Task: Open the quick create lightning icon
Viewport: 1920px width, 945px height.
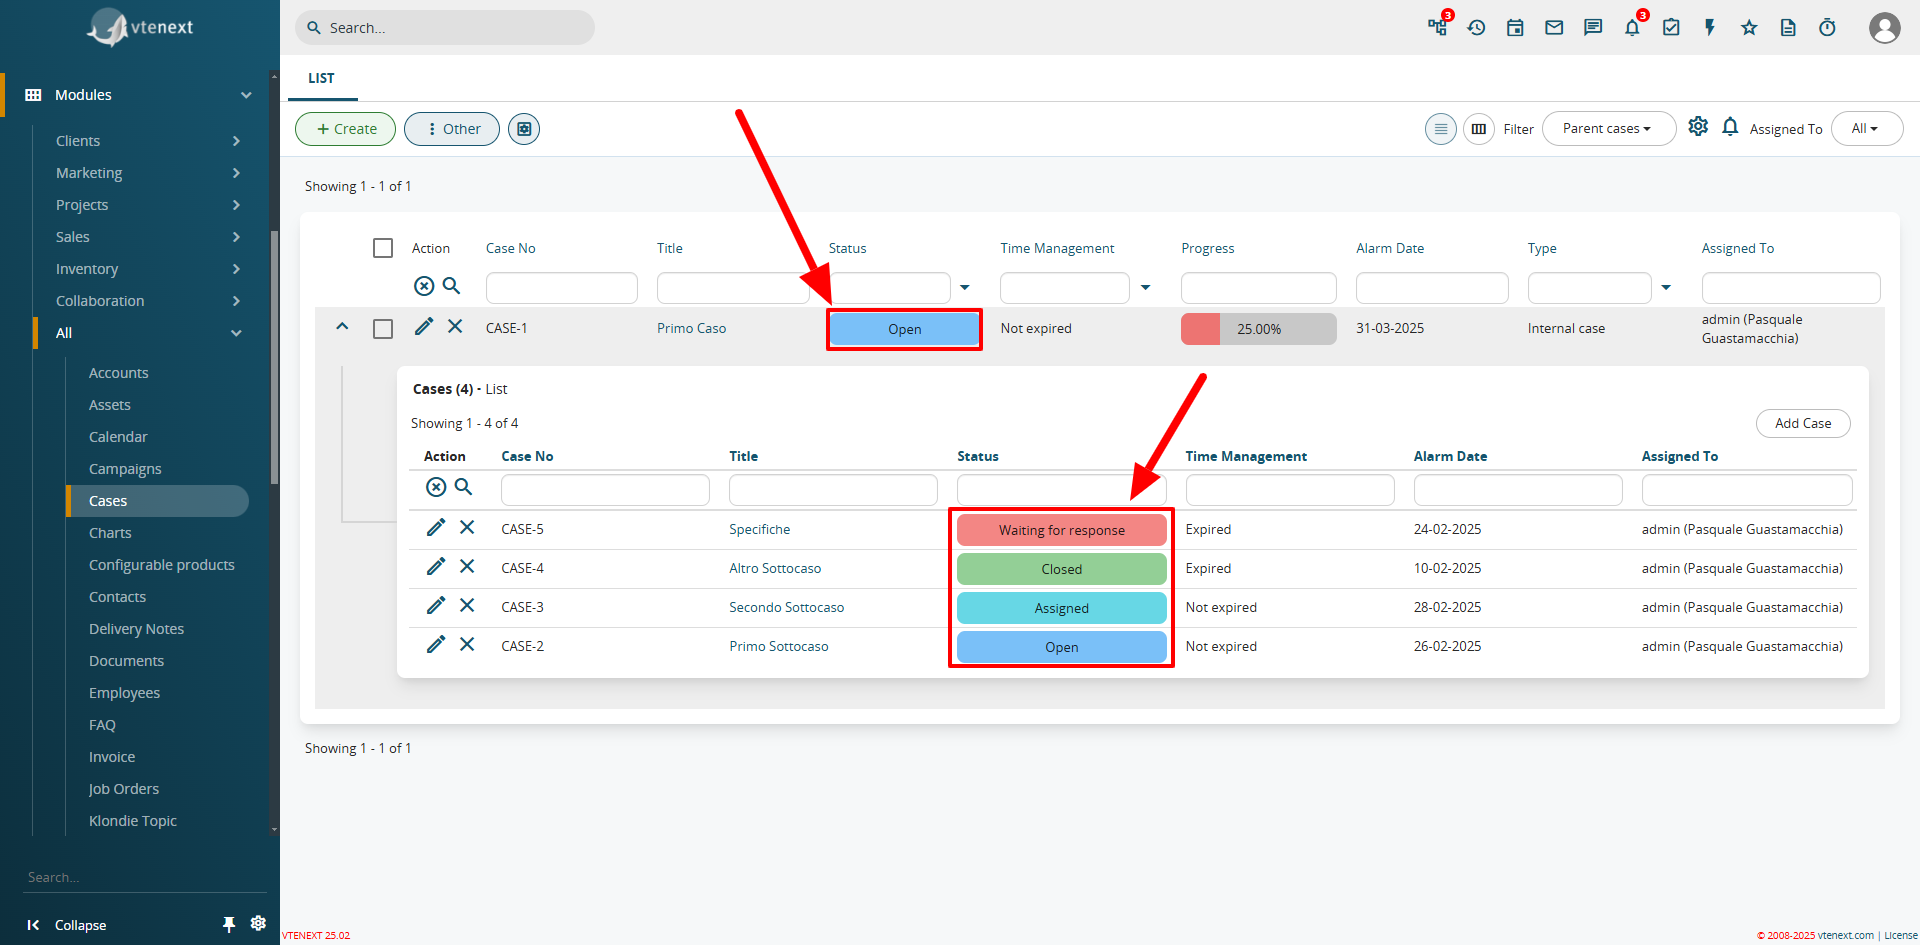Action: coord(1710,27)
